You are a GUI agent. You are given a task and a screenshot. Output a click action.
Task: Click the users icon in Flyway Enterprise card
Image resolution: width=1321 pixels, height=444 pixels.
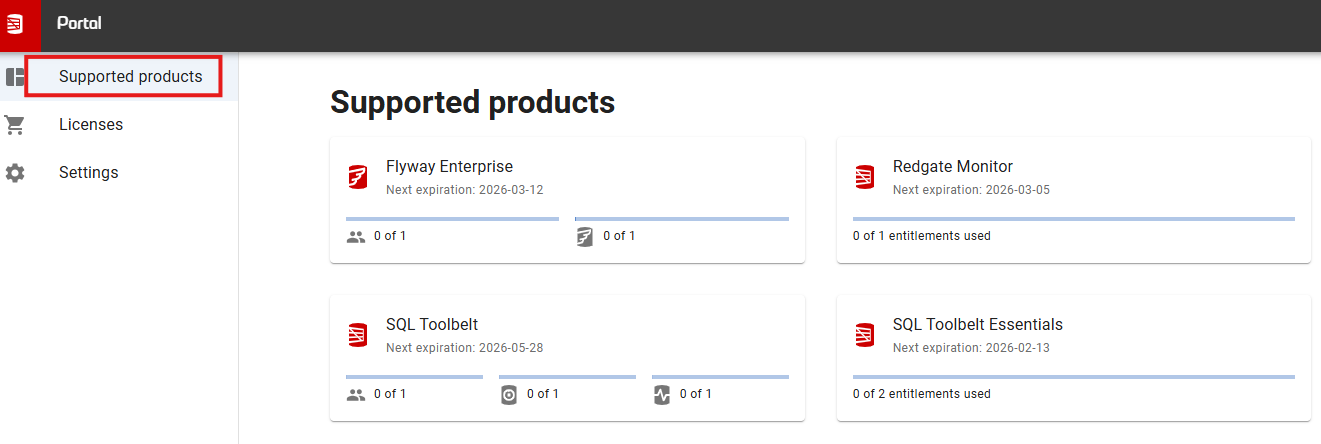point(356,237)
